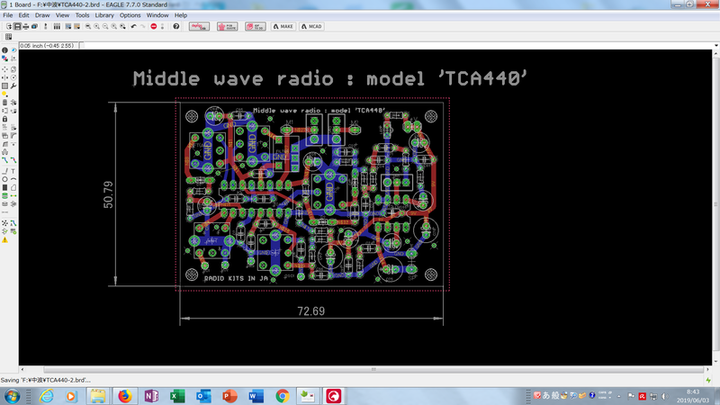
Task: Switch to Google Chrome in the taskbar
Action: 282,396
